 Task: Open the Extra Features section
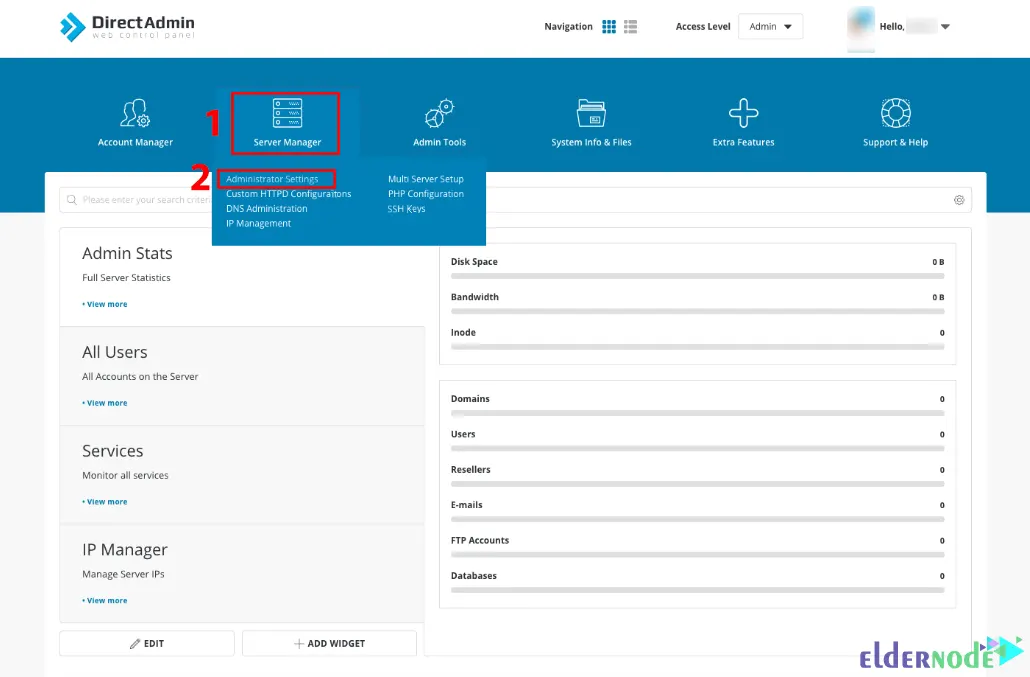(x=743, y=120)
